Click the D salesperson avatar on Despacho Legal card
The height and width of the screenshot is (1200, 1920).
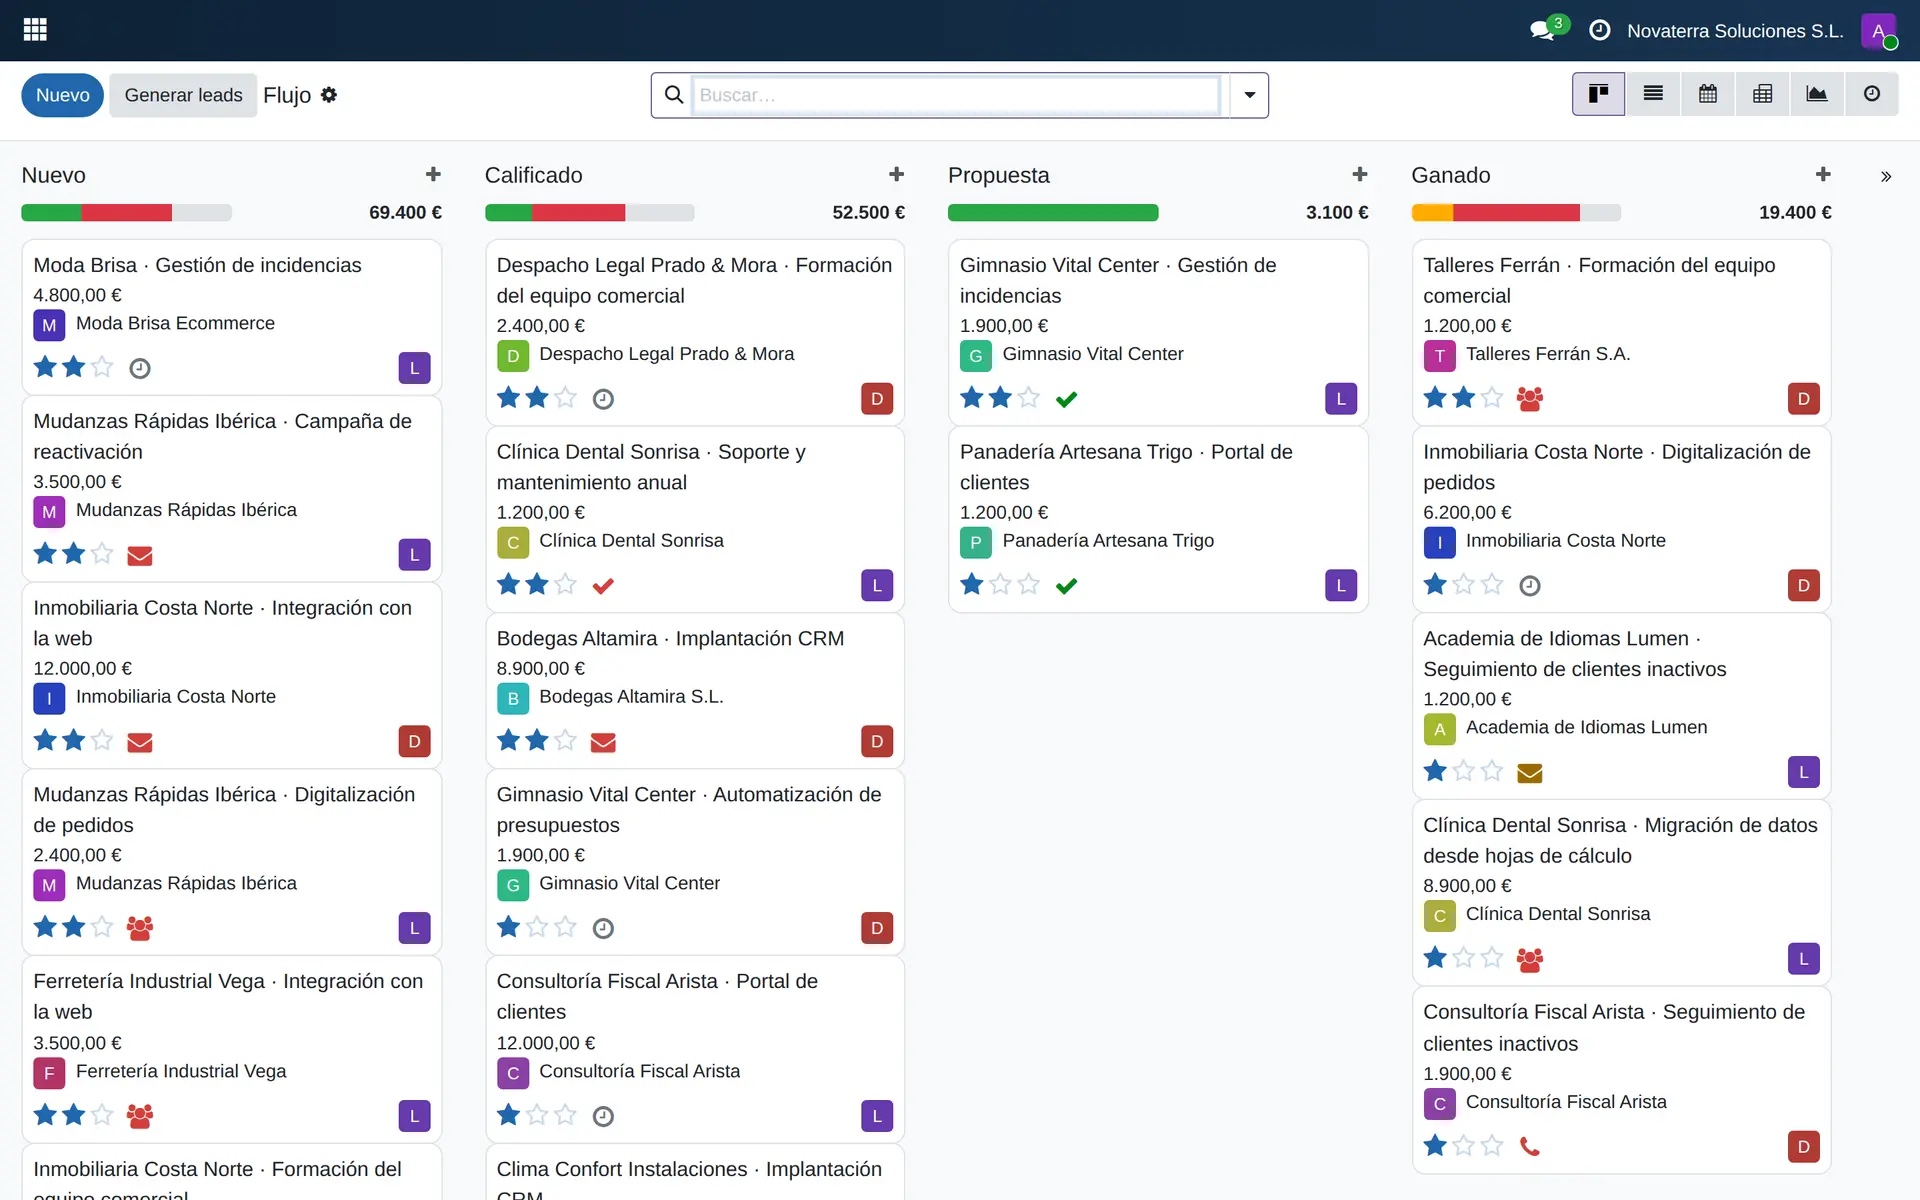[877, 399]
